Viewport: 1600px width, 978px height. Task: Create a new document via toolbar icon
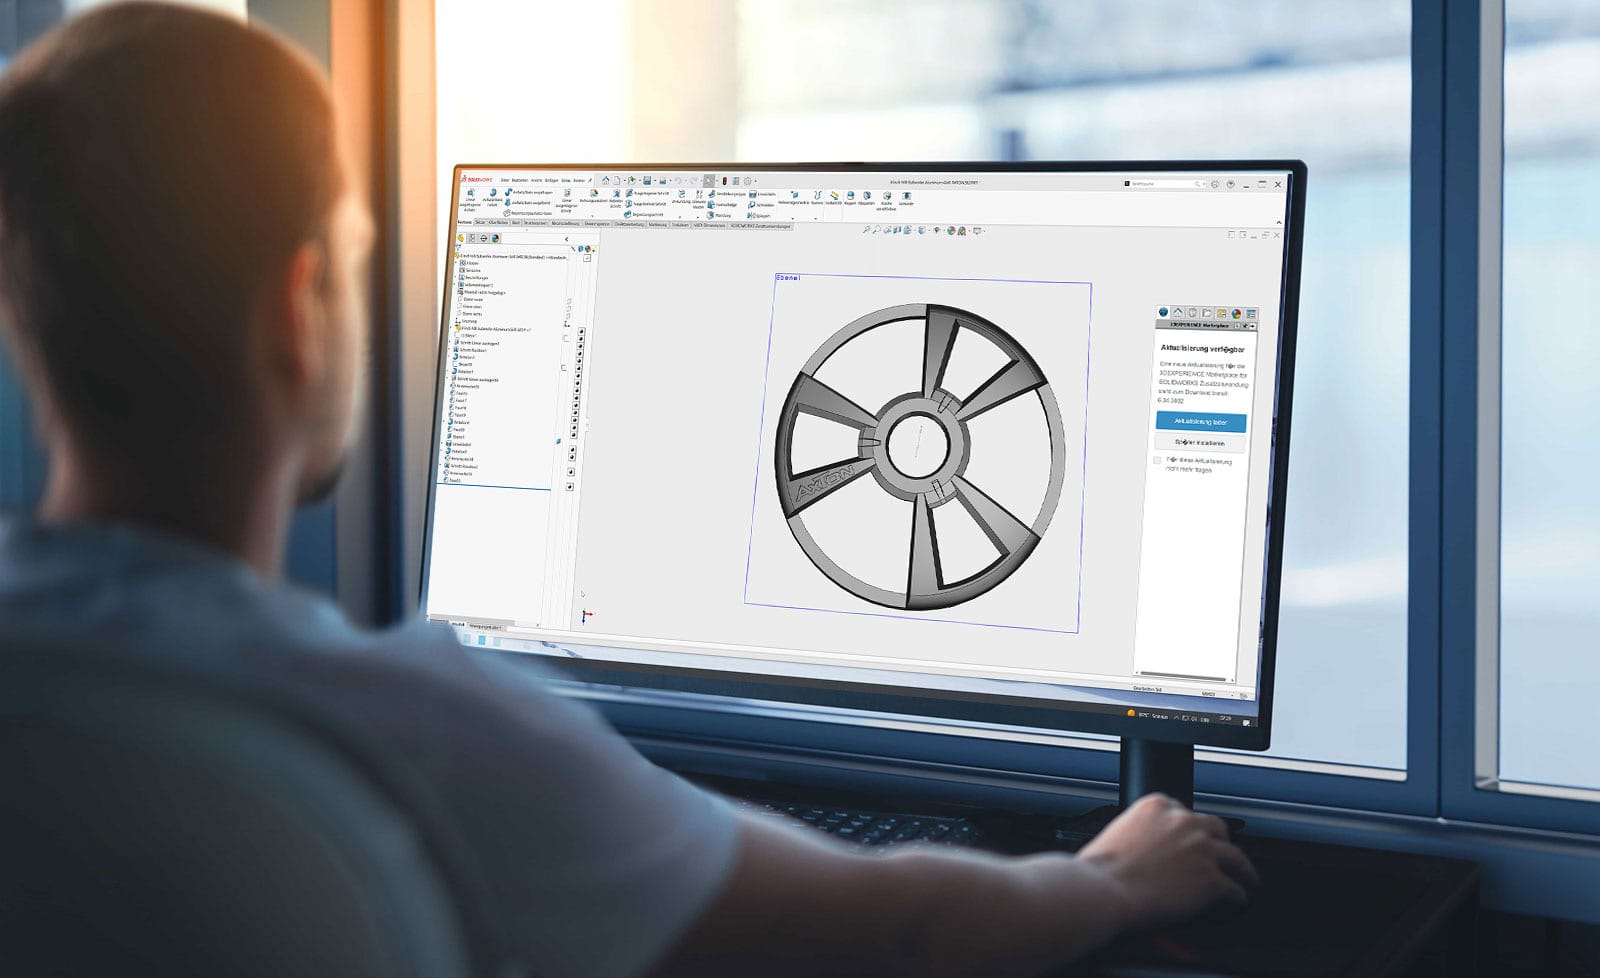click(617, 180)
